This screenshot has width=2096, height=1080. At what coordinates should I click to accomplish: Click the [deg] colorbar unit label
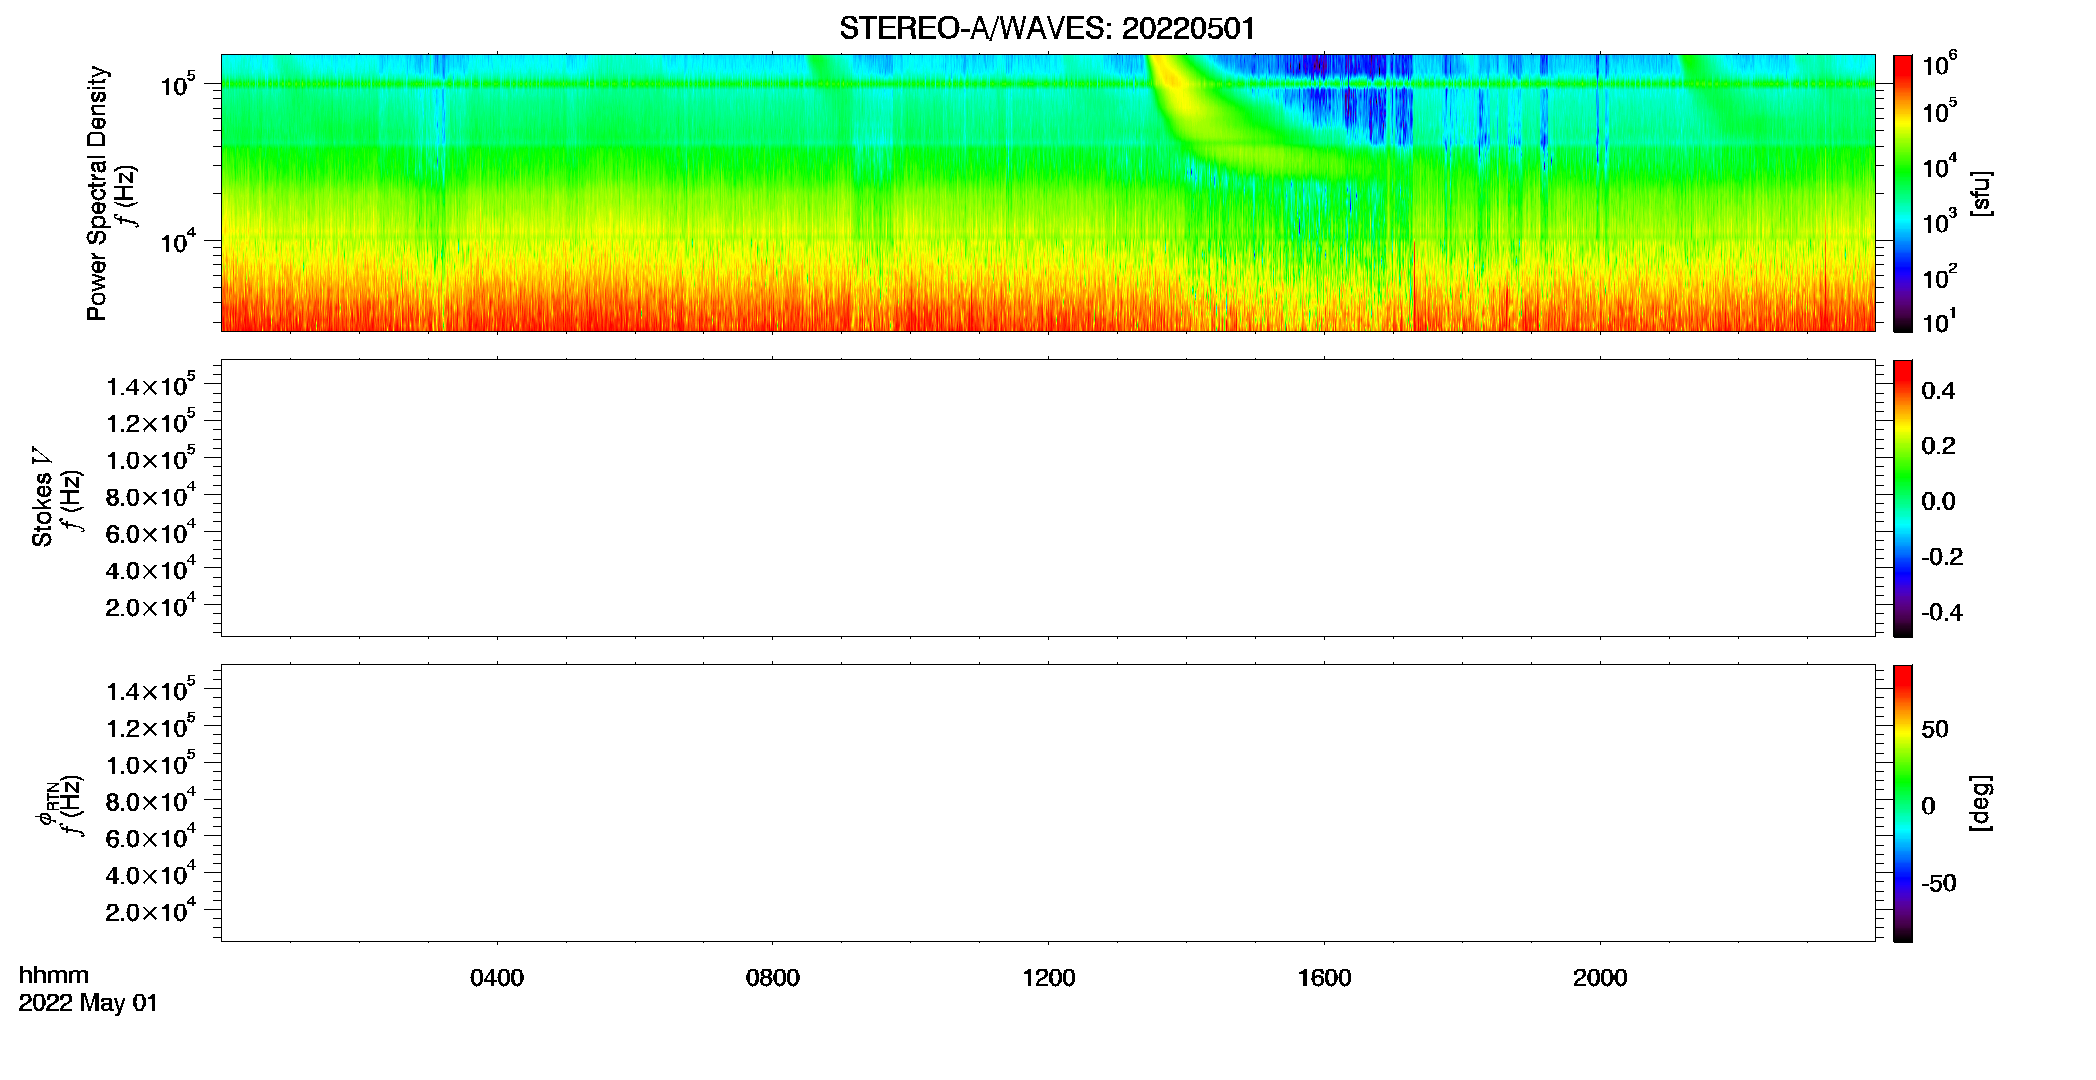(1981, 803)
